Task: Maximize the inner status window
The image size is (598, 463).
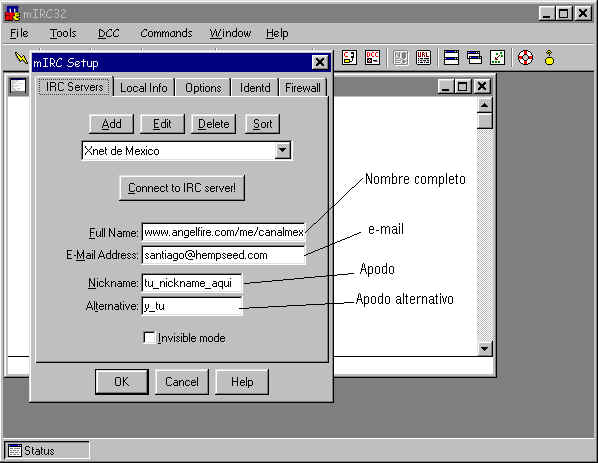Action: coord(462,86)
